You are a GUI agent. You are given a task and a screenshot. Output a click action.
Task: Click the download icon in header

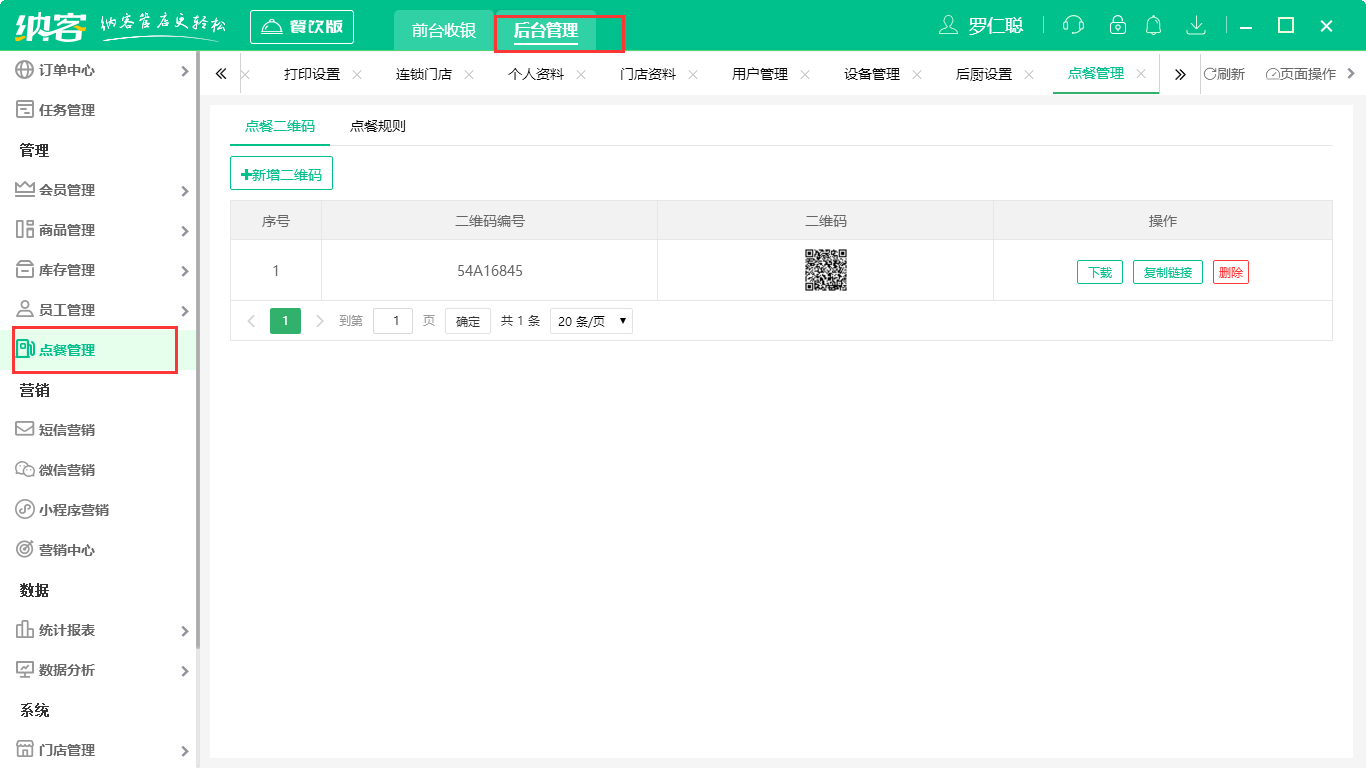point(1195,26)
